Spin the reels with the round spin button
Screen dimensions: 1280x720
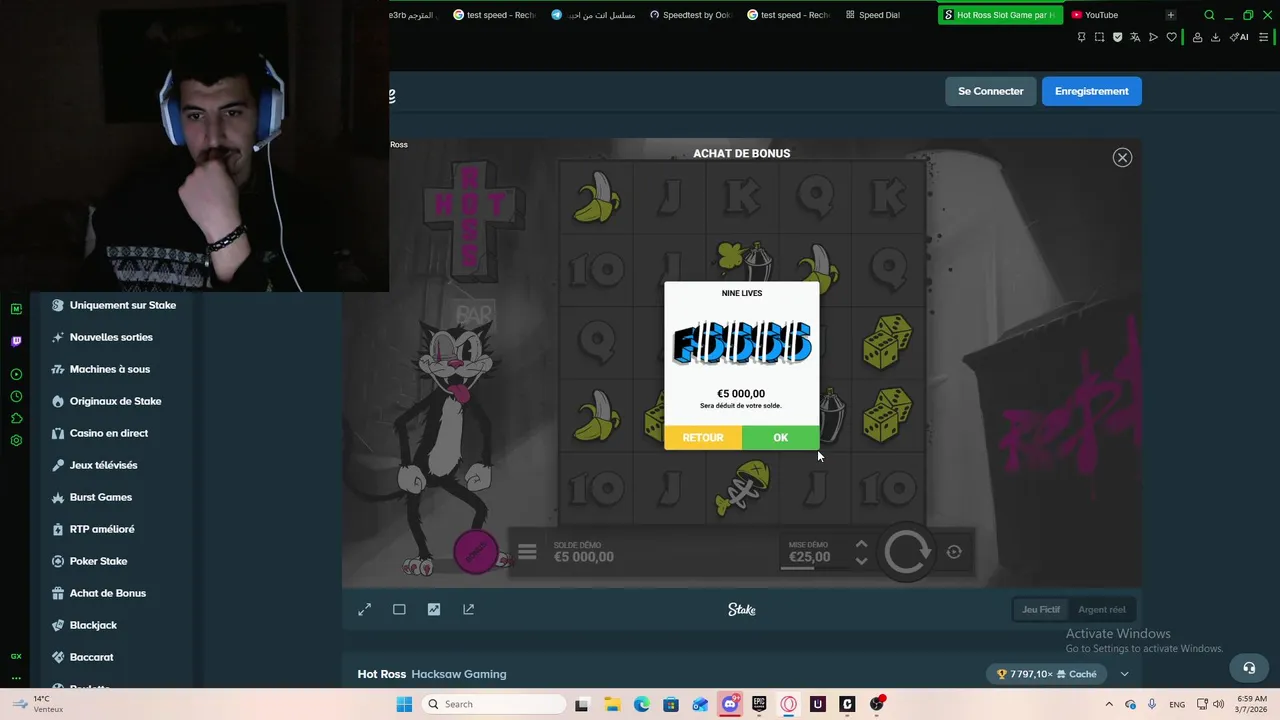coord(907,552)
